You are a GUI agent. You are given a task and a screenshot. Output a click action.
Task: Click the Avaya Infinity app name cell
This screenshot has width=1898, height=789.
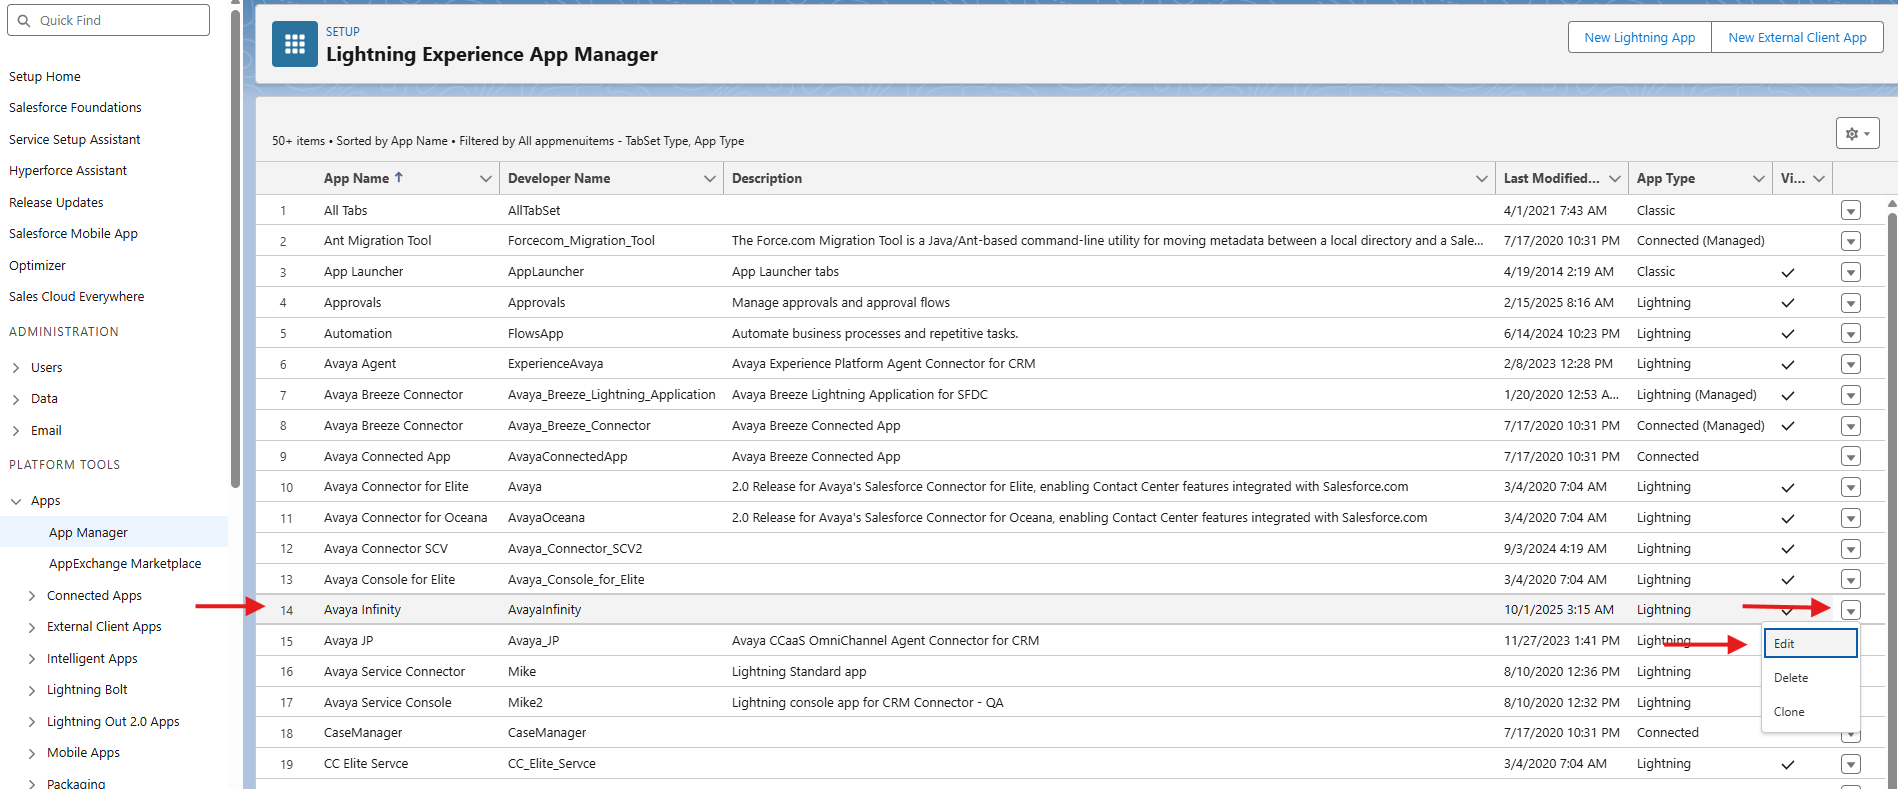pyautogui.click(x=362, y=610)
